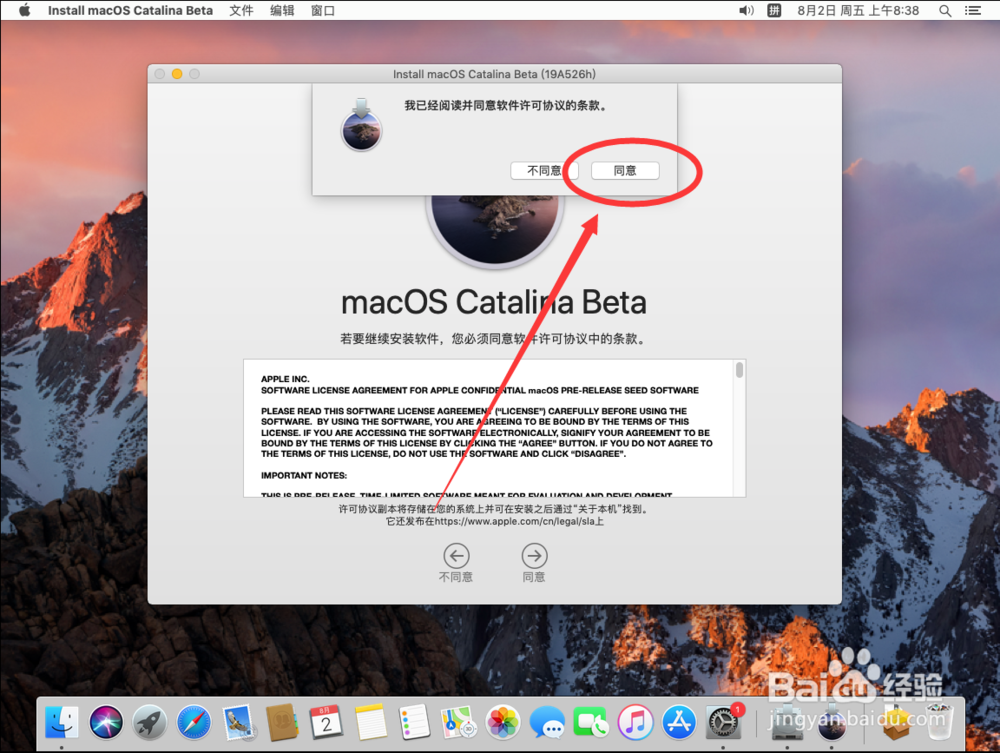Viewport: 1000px width, 753px height.
Task: Open Messages blue bubble icon in Dock
Action: click(547, 722)
